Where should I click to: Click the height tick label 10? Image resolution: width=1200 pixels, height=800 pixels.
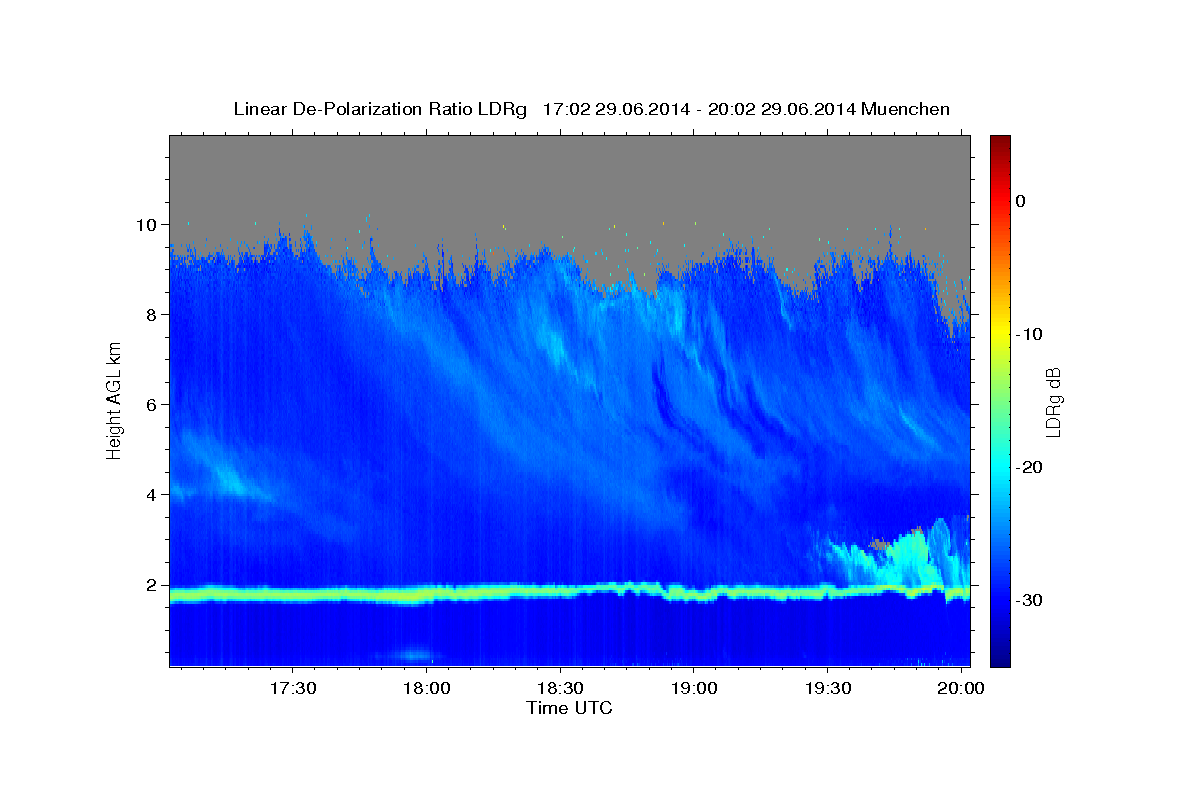[147, 224]
